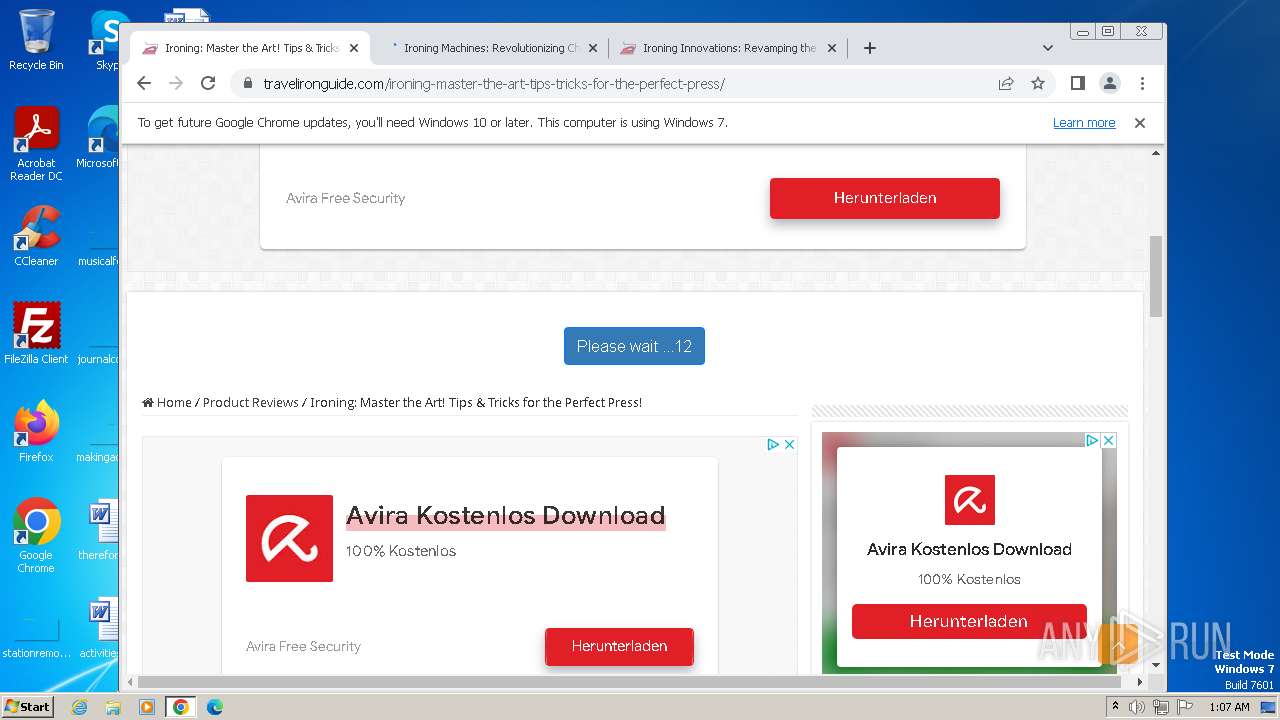This screenshot has height=720, width=1280.
Task: Open network tray icon
Action: pos(1160,707)
